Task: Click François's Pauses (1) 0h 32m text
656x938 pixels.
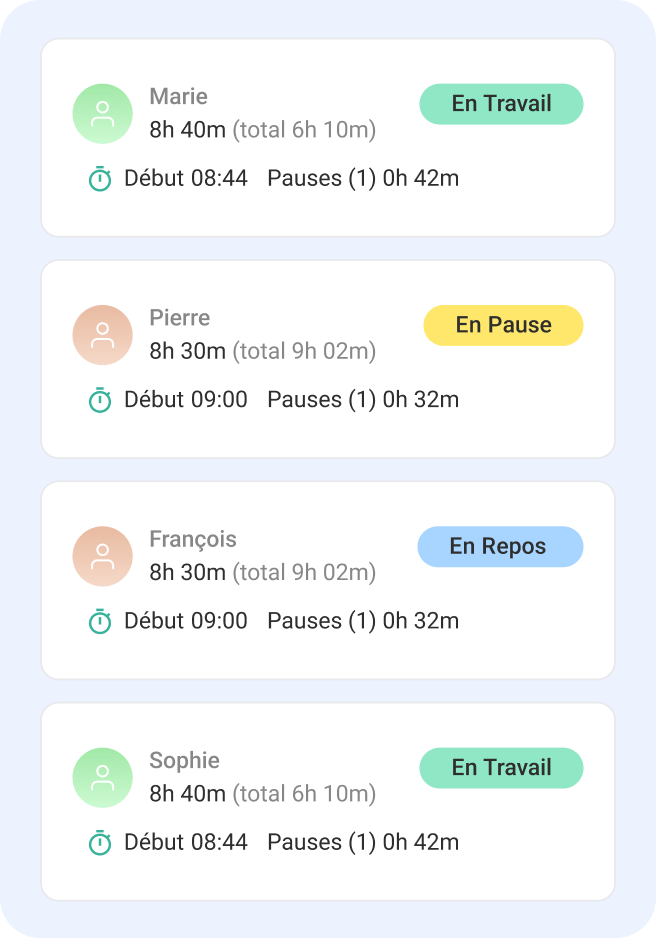Action: tap(363, 621)
